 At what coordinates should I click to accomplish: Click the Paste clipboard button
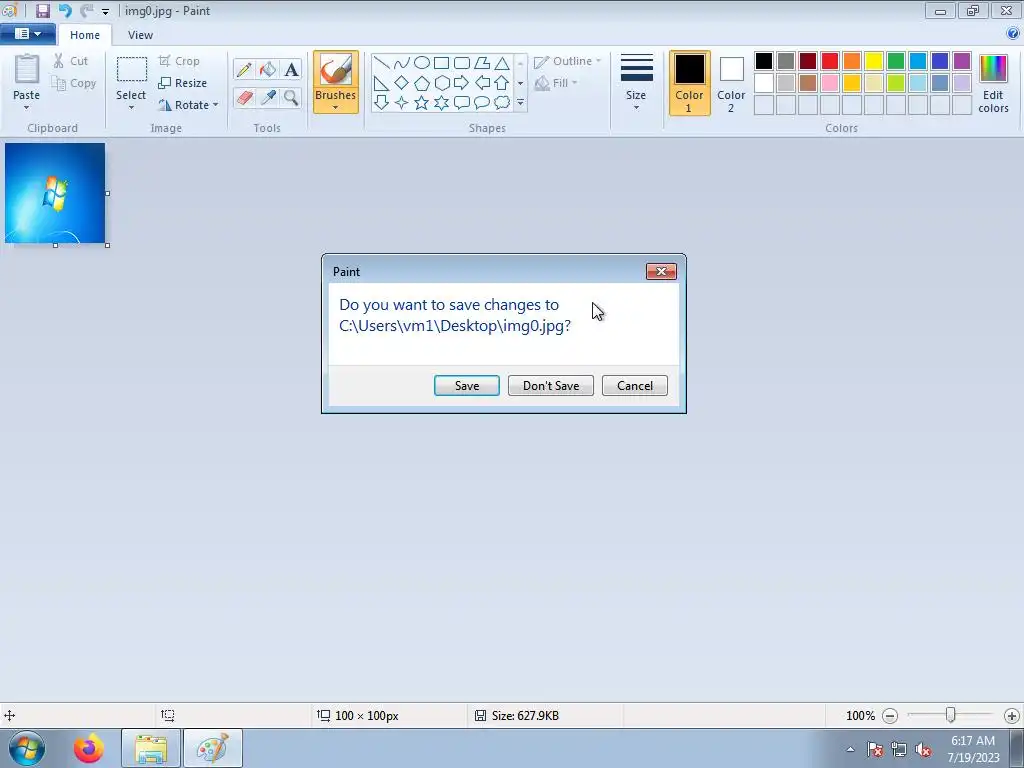click(27, 70)
